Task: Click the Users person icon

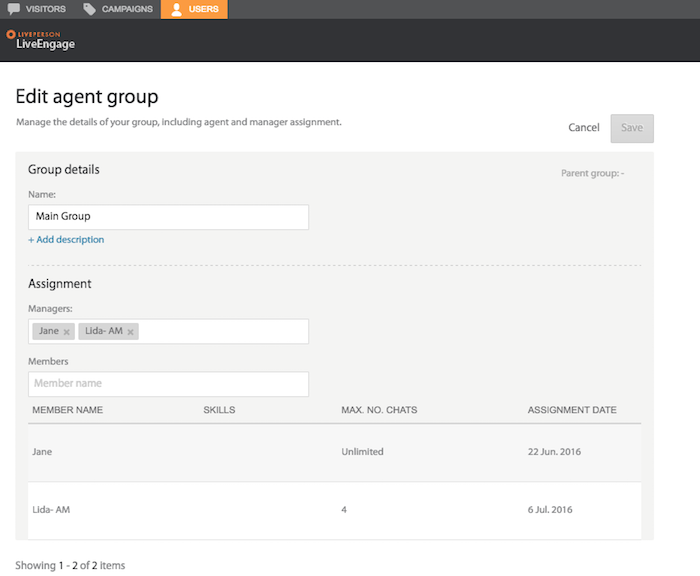Action: tap(177, 9)
